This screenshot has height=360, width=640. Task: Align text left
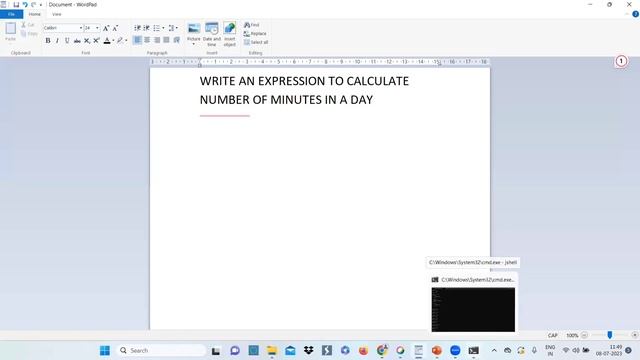(138, 40)
